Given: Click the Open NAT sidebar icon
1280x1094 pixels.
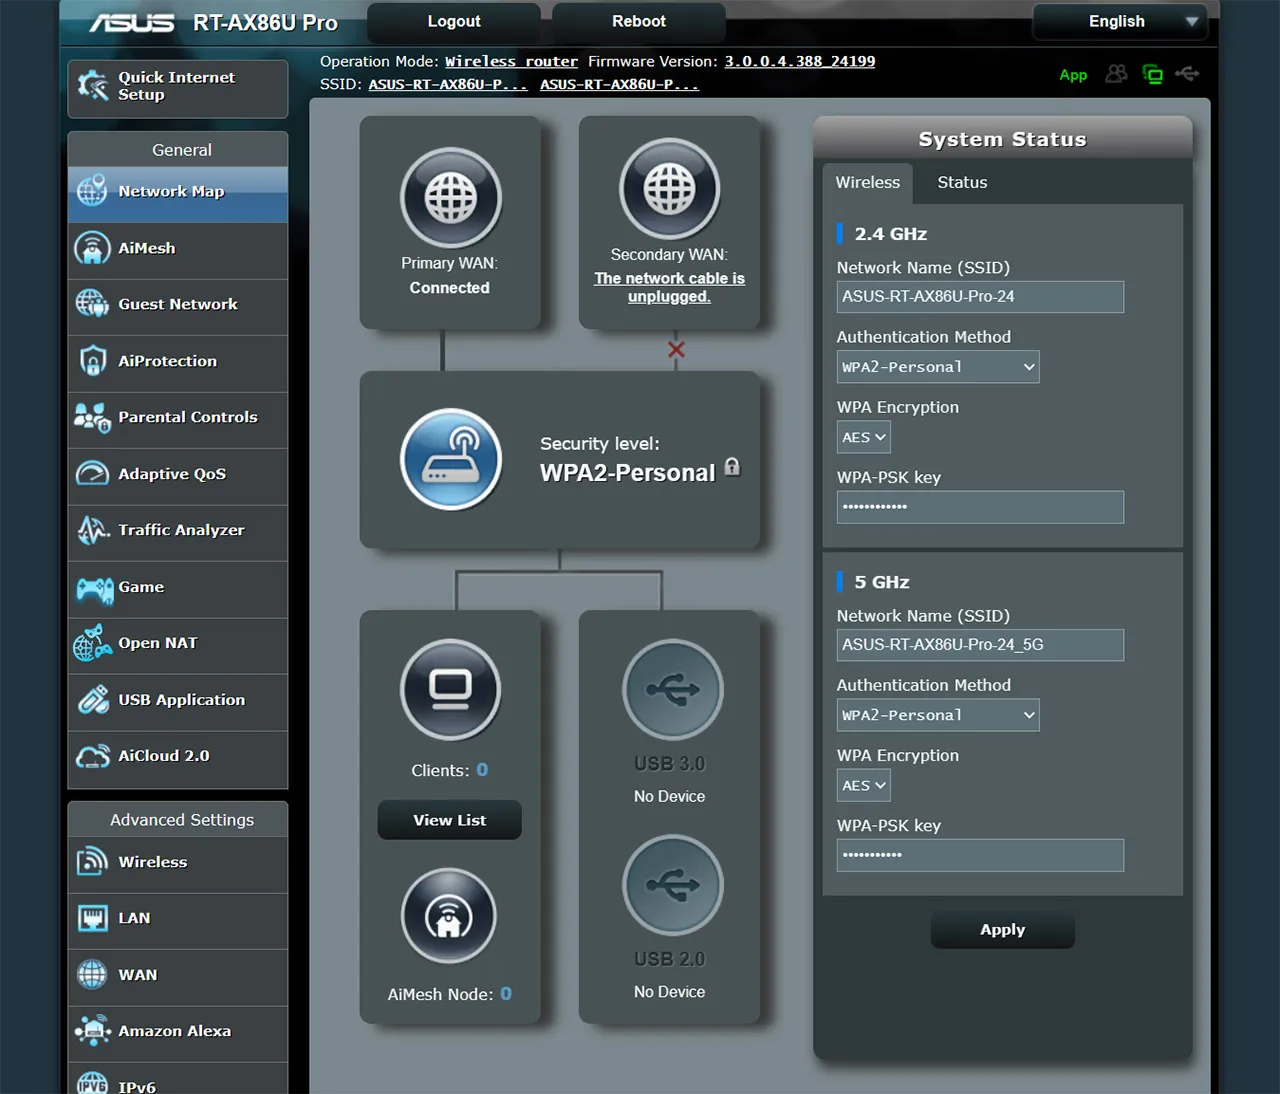Looking at the screenshot, I should (x=92, y=643).
